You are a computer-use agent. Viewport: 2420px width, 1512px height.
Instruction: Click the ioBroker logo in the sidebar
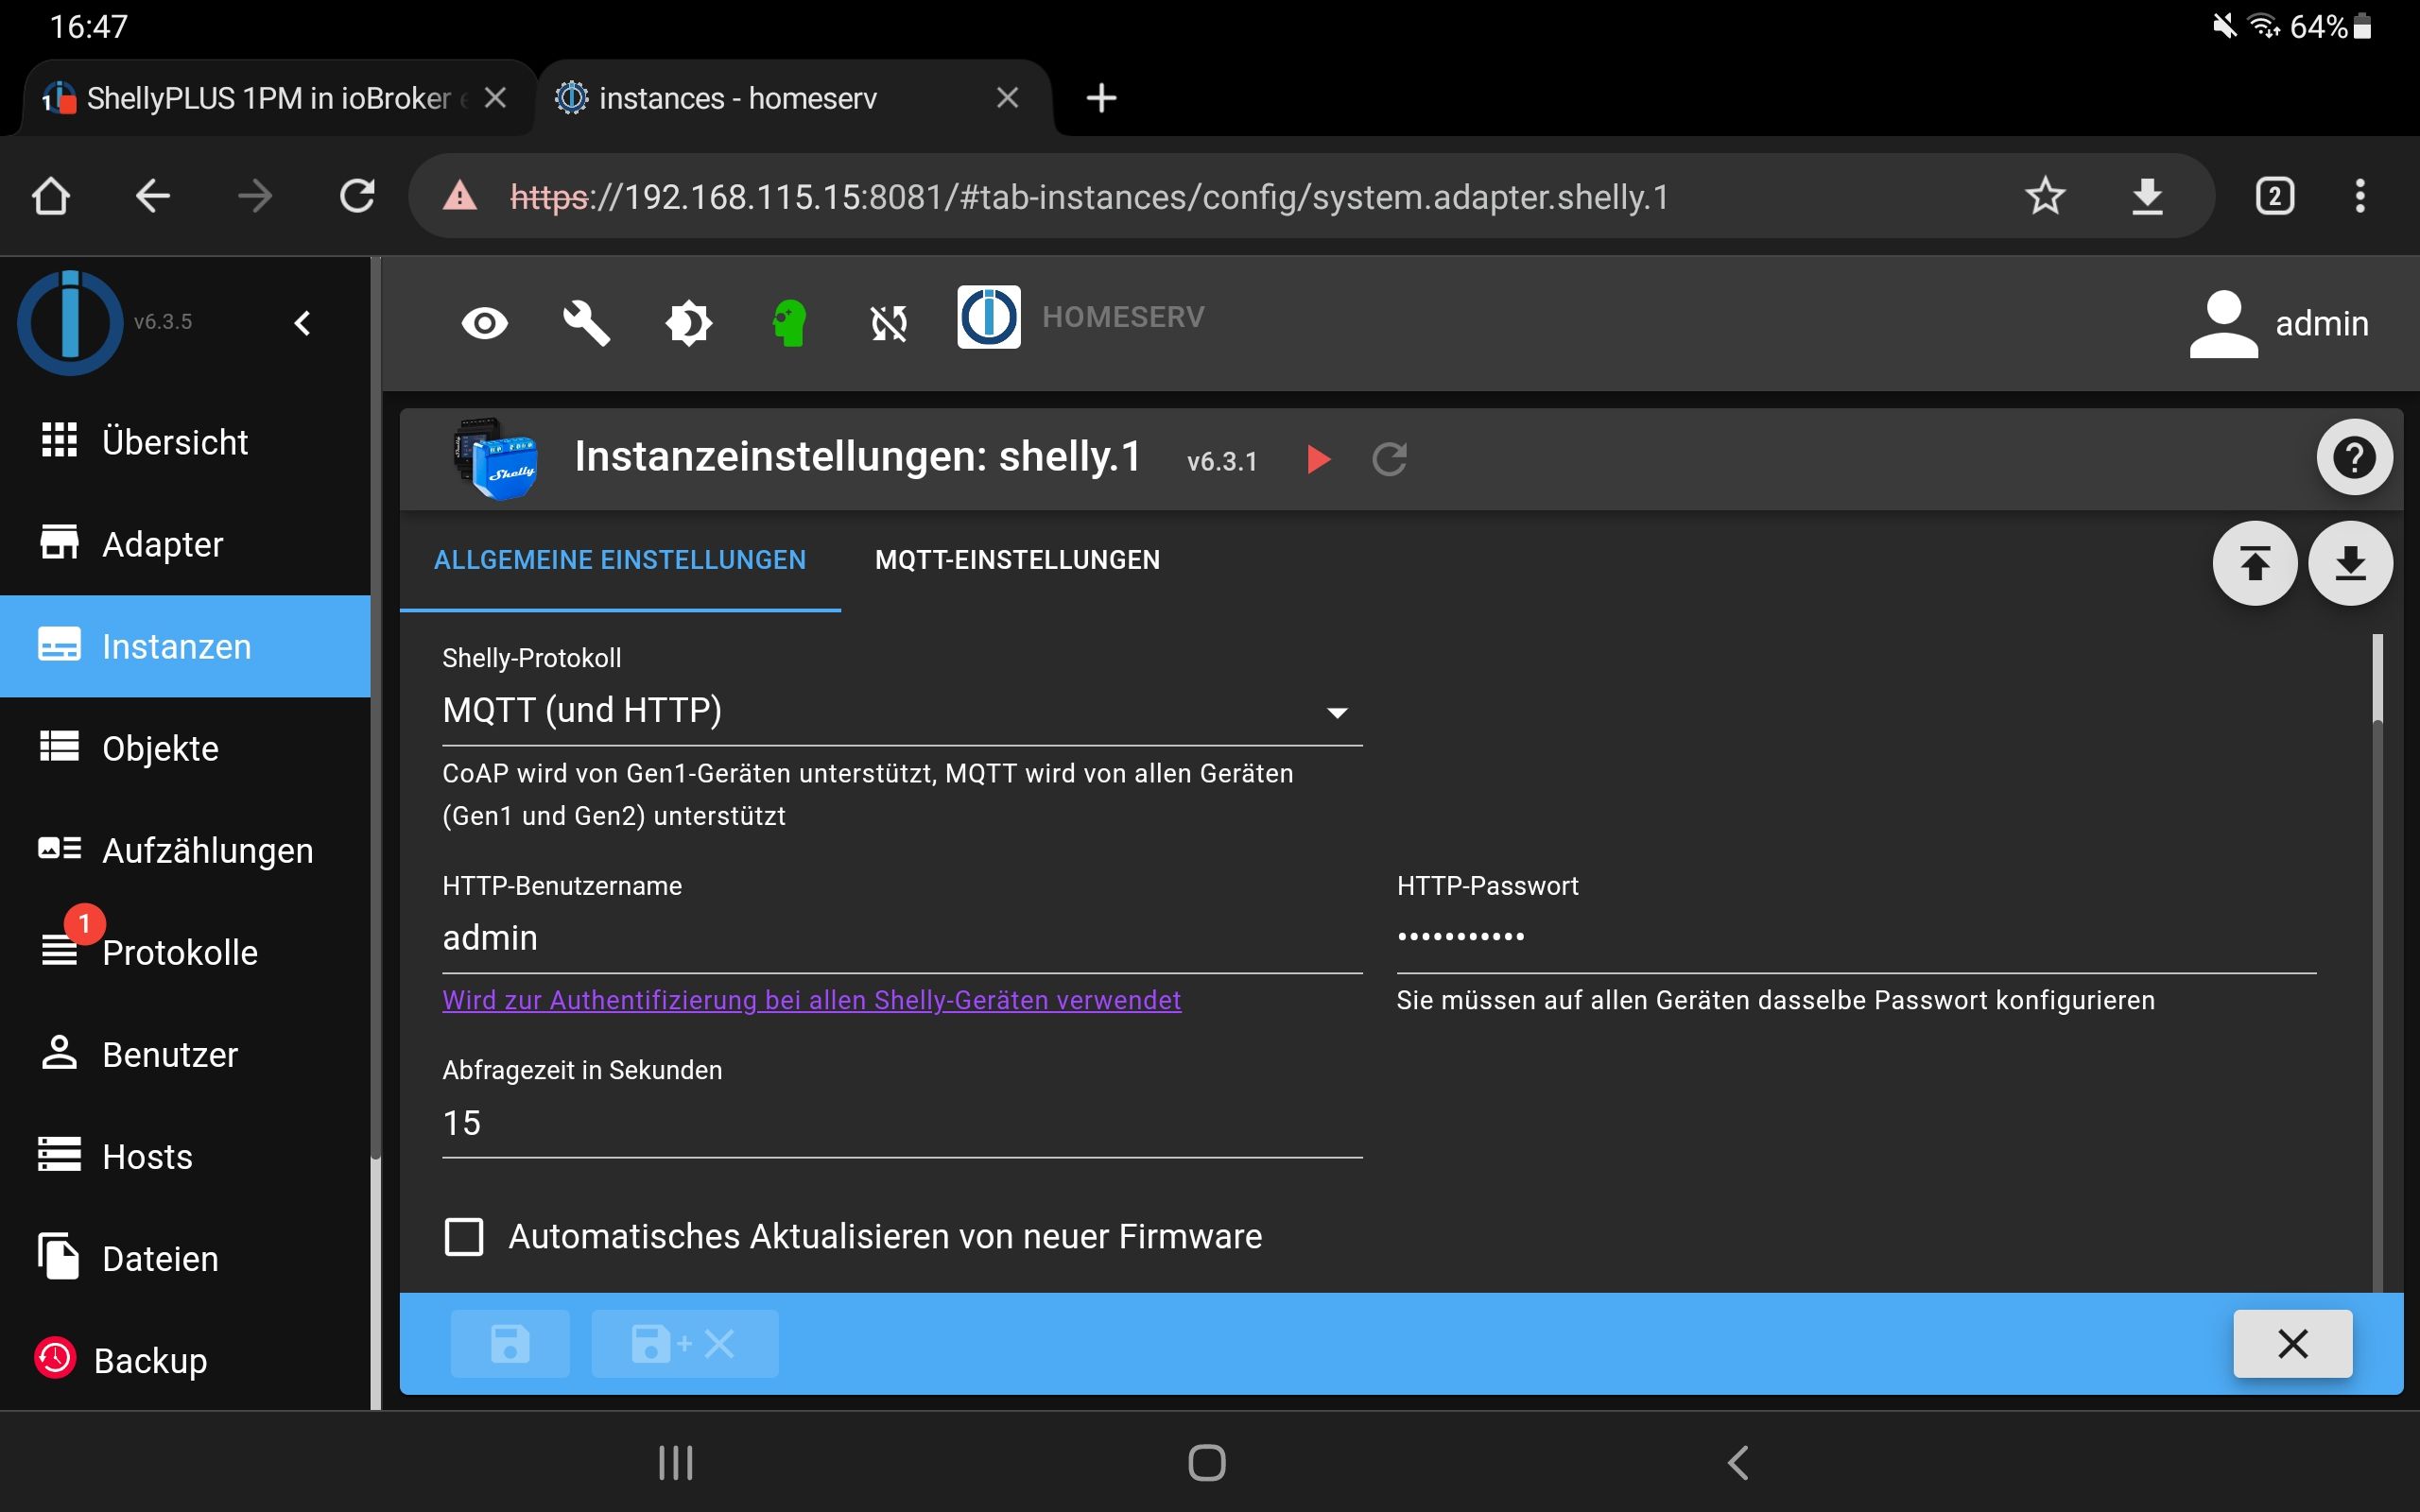coord(70,322)
